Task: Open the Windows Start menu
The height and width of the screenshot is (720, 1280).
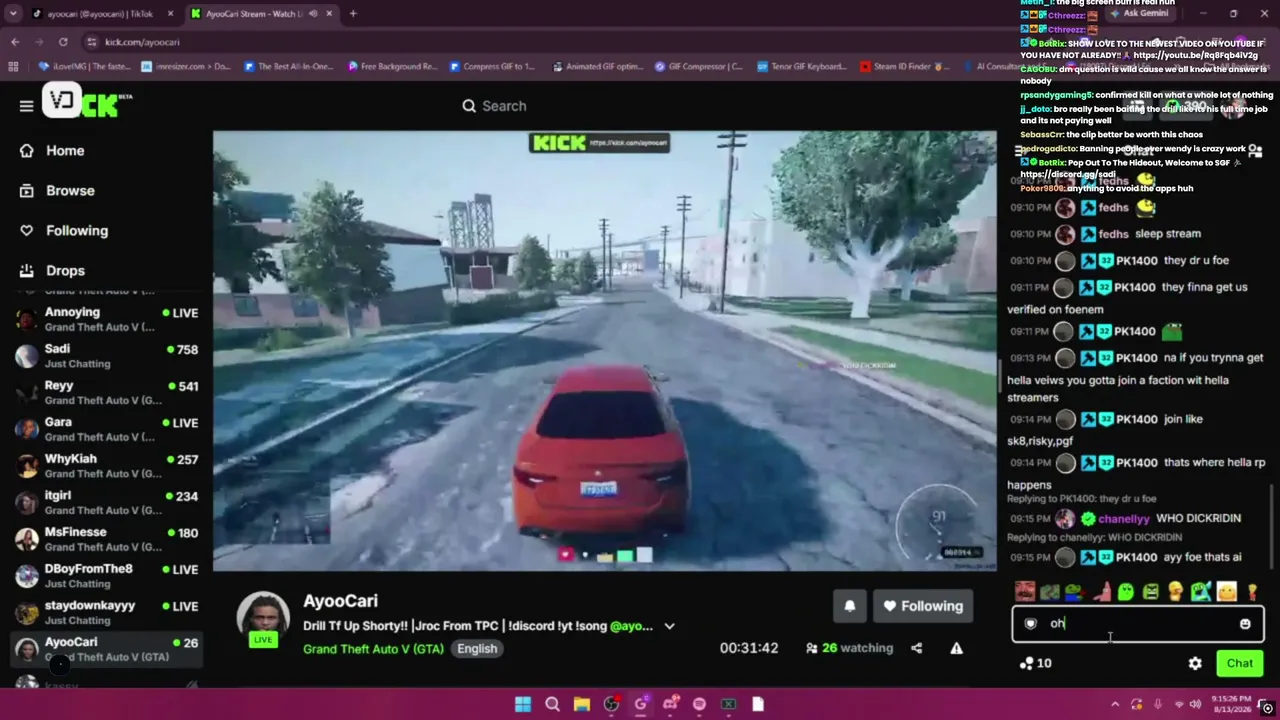Action: [x=523, y=704]
